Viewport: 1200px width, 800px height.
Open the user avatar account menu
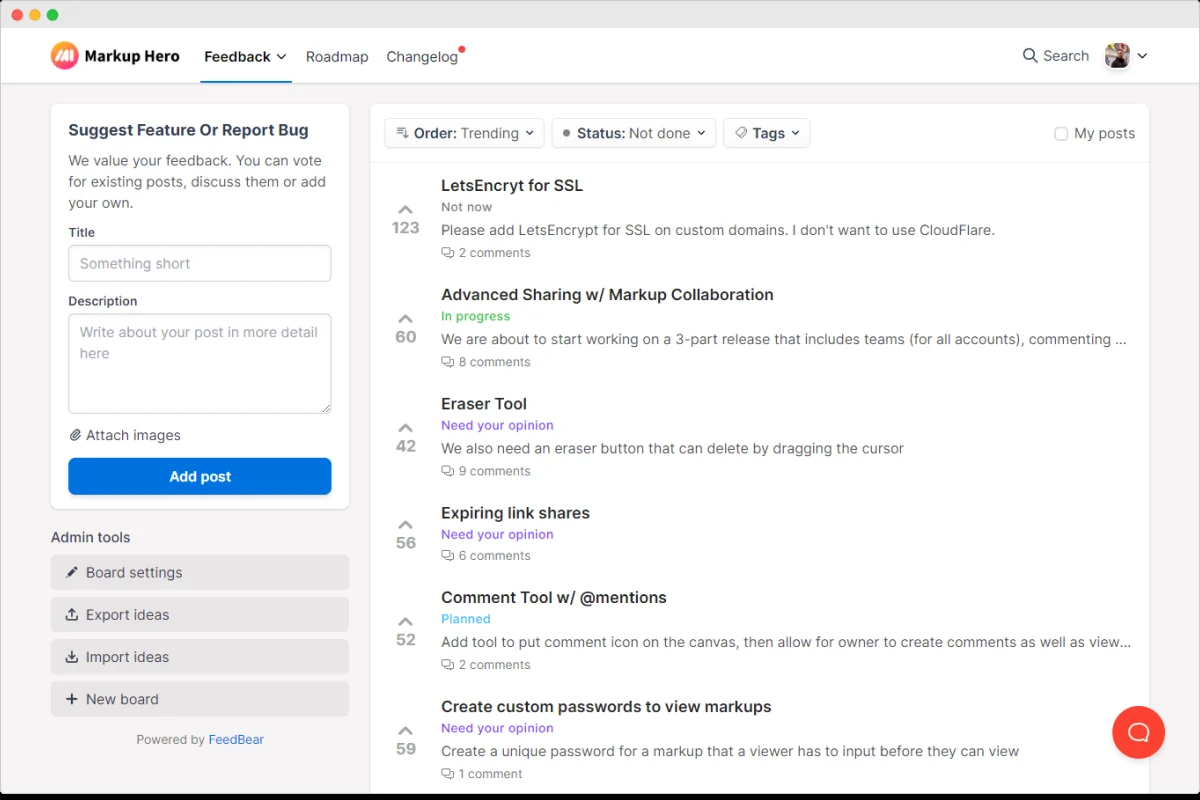point(1126,56)
